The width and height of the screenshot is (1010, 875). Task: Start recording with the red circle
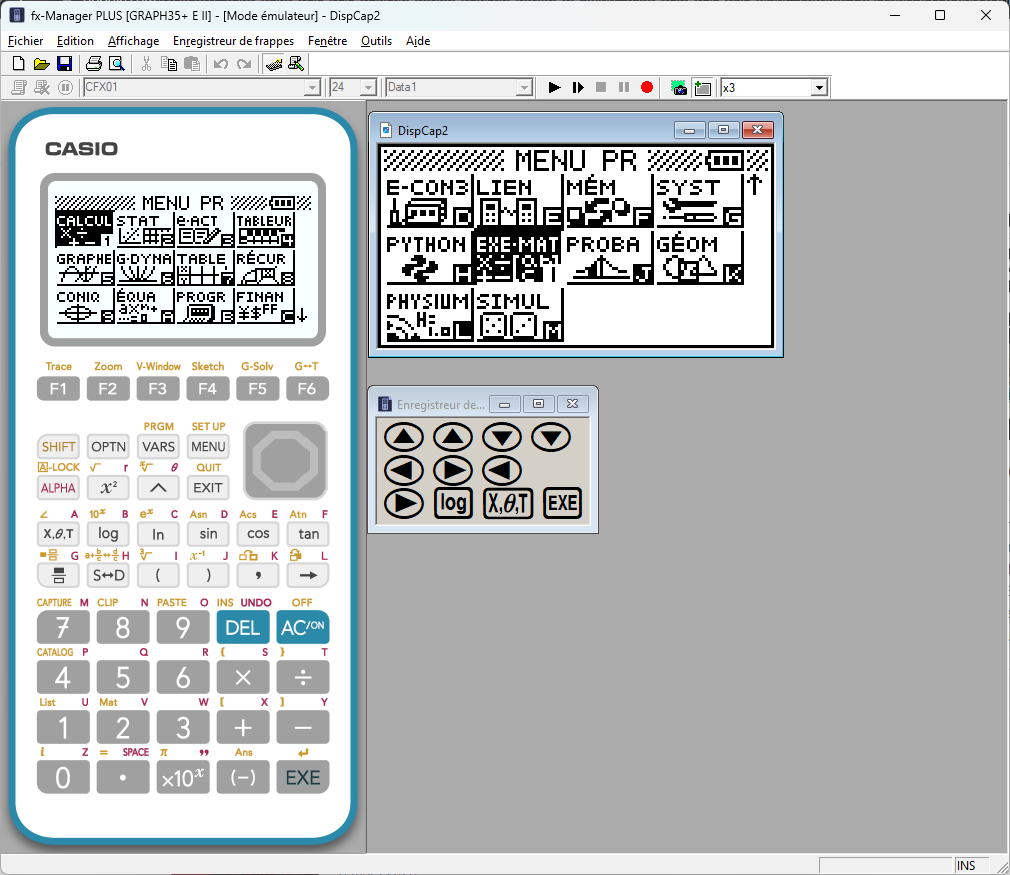(647, 87)
